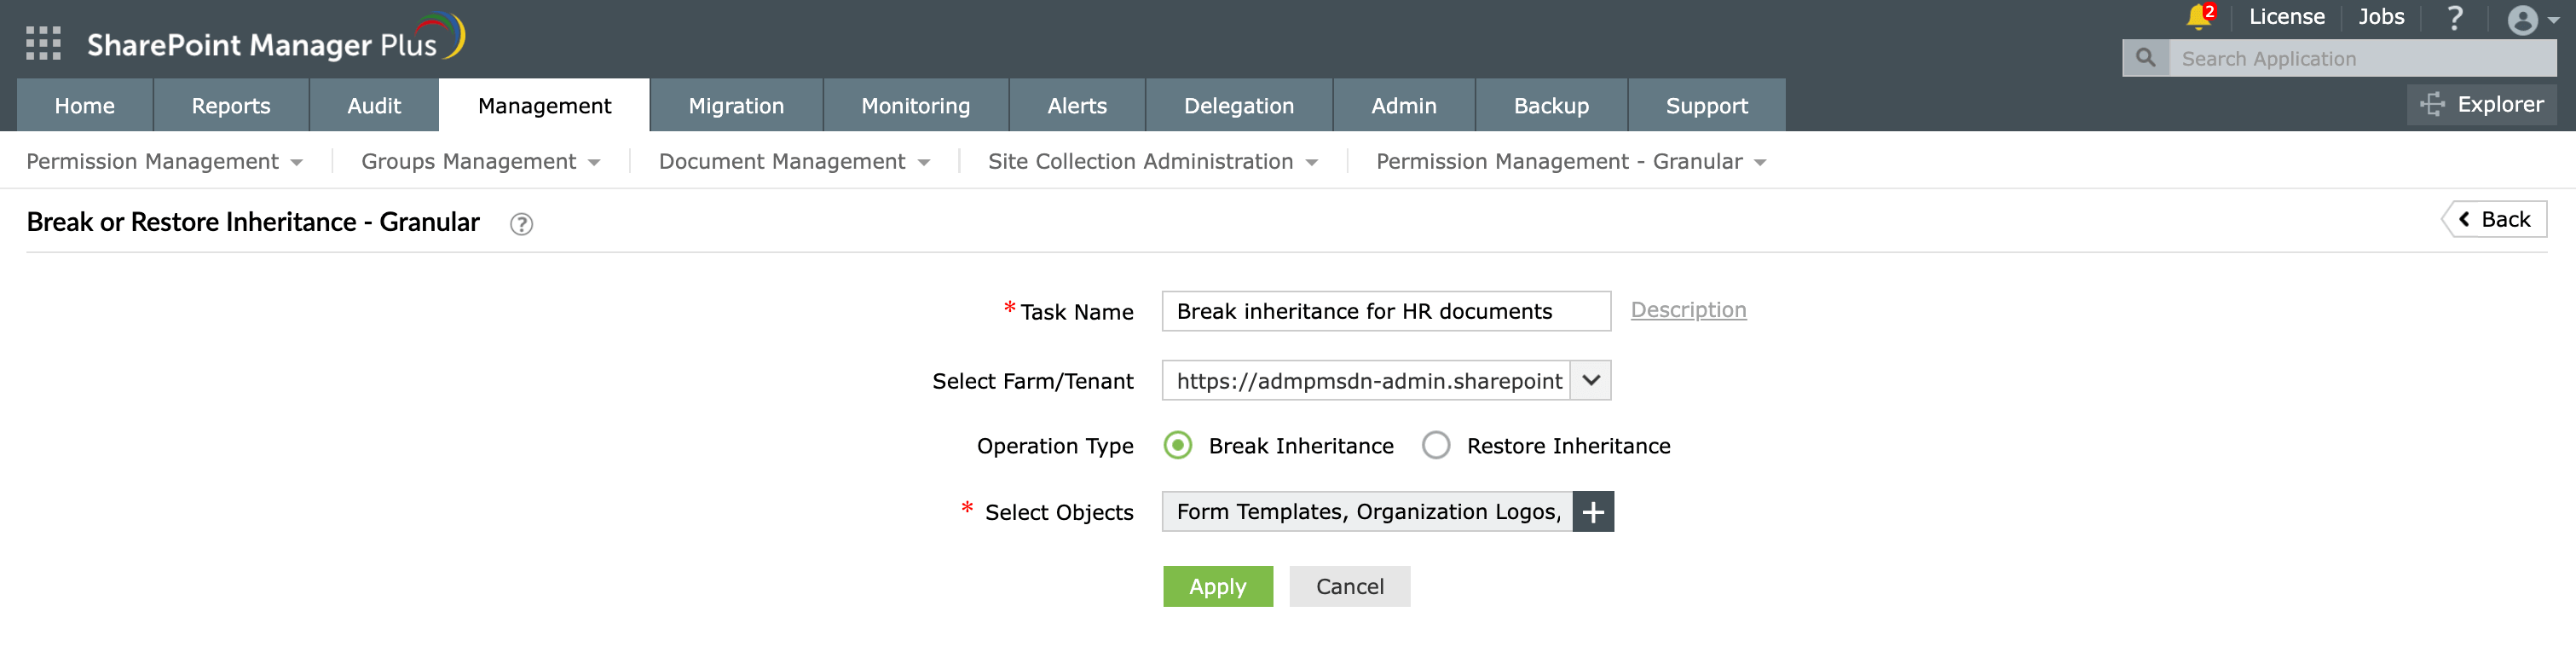Screen dimensions: 2576x658
Task: Open the Select Farm/Tenant dropdown arrow
Action: pyautogui.click(x=1591, y=381)
